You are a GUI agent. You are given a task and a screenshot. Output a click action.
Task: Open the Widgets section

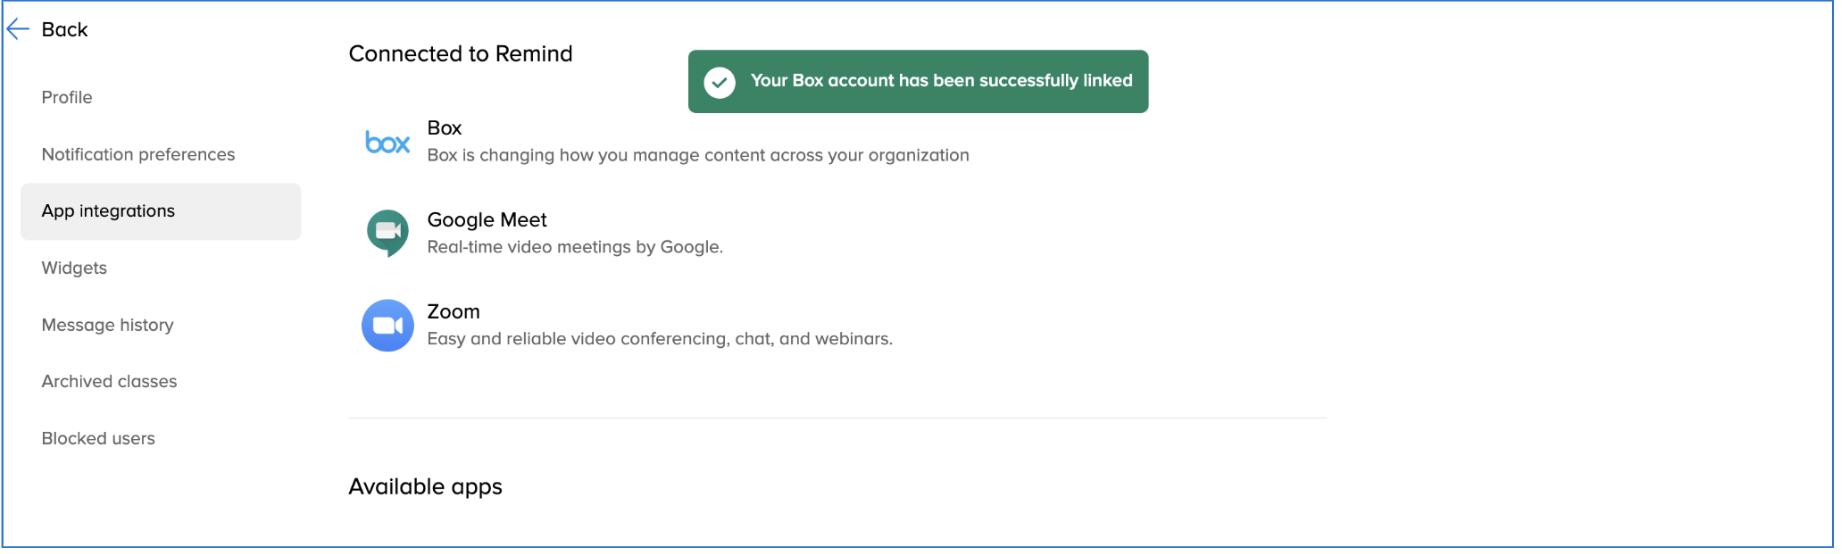coord(74,269)
